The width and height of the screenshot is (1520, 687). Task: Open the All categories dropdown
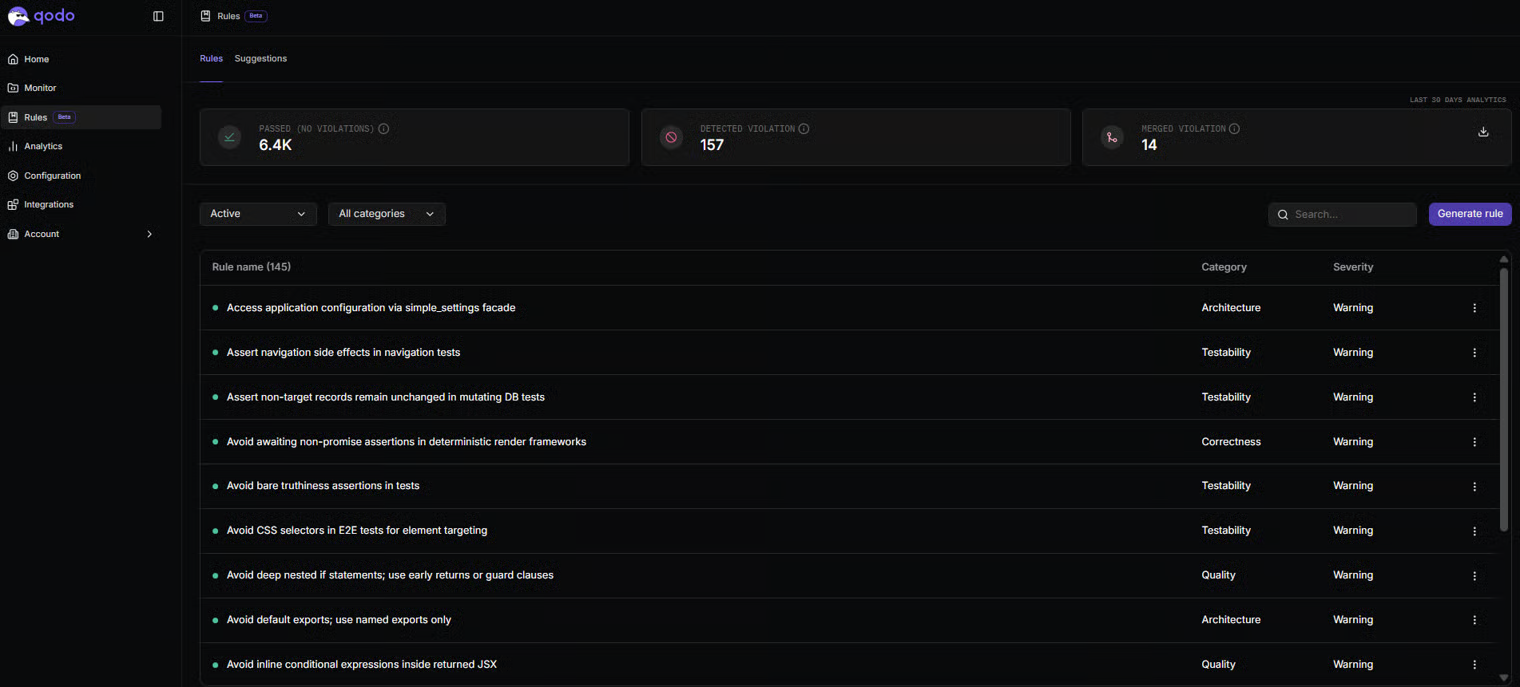click(x=386, y=214)
